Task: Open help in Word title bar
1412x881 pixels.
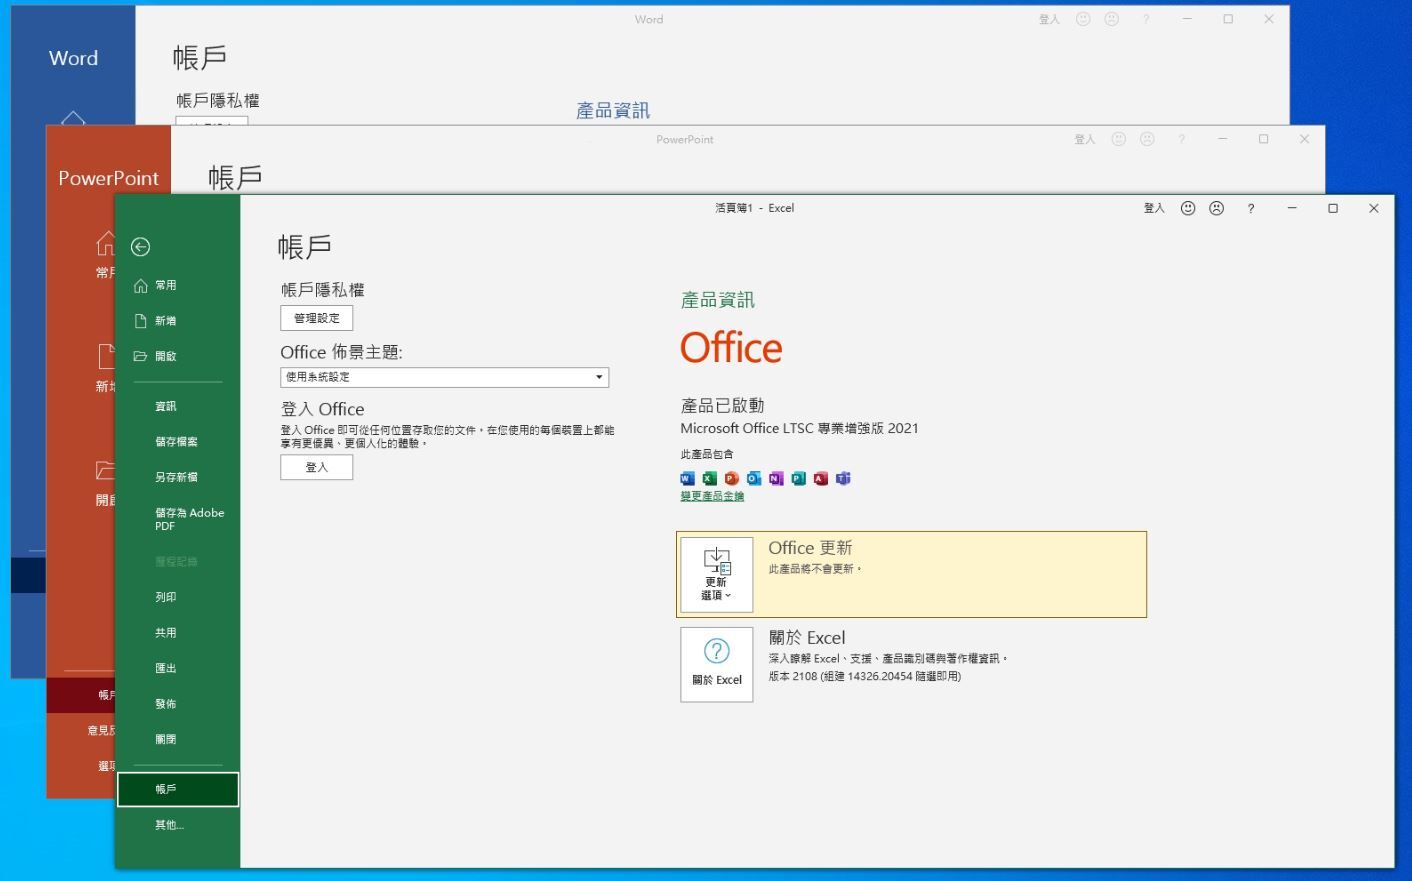Action: [x=1146, y=19]
